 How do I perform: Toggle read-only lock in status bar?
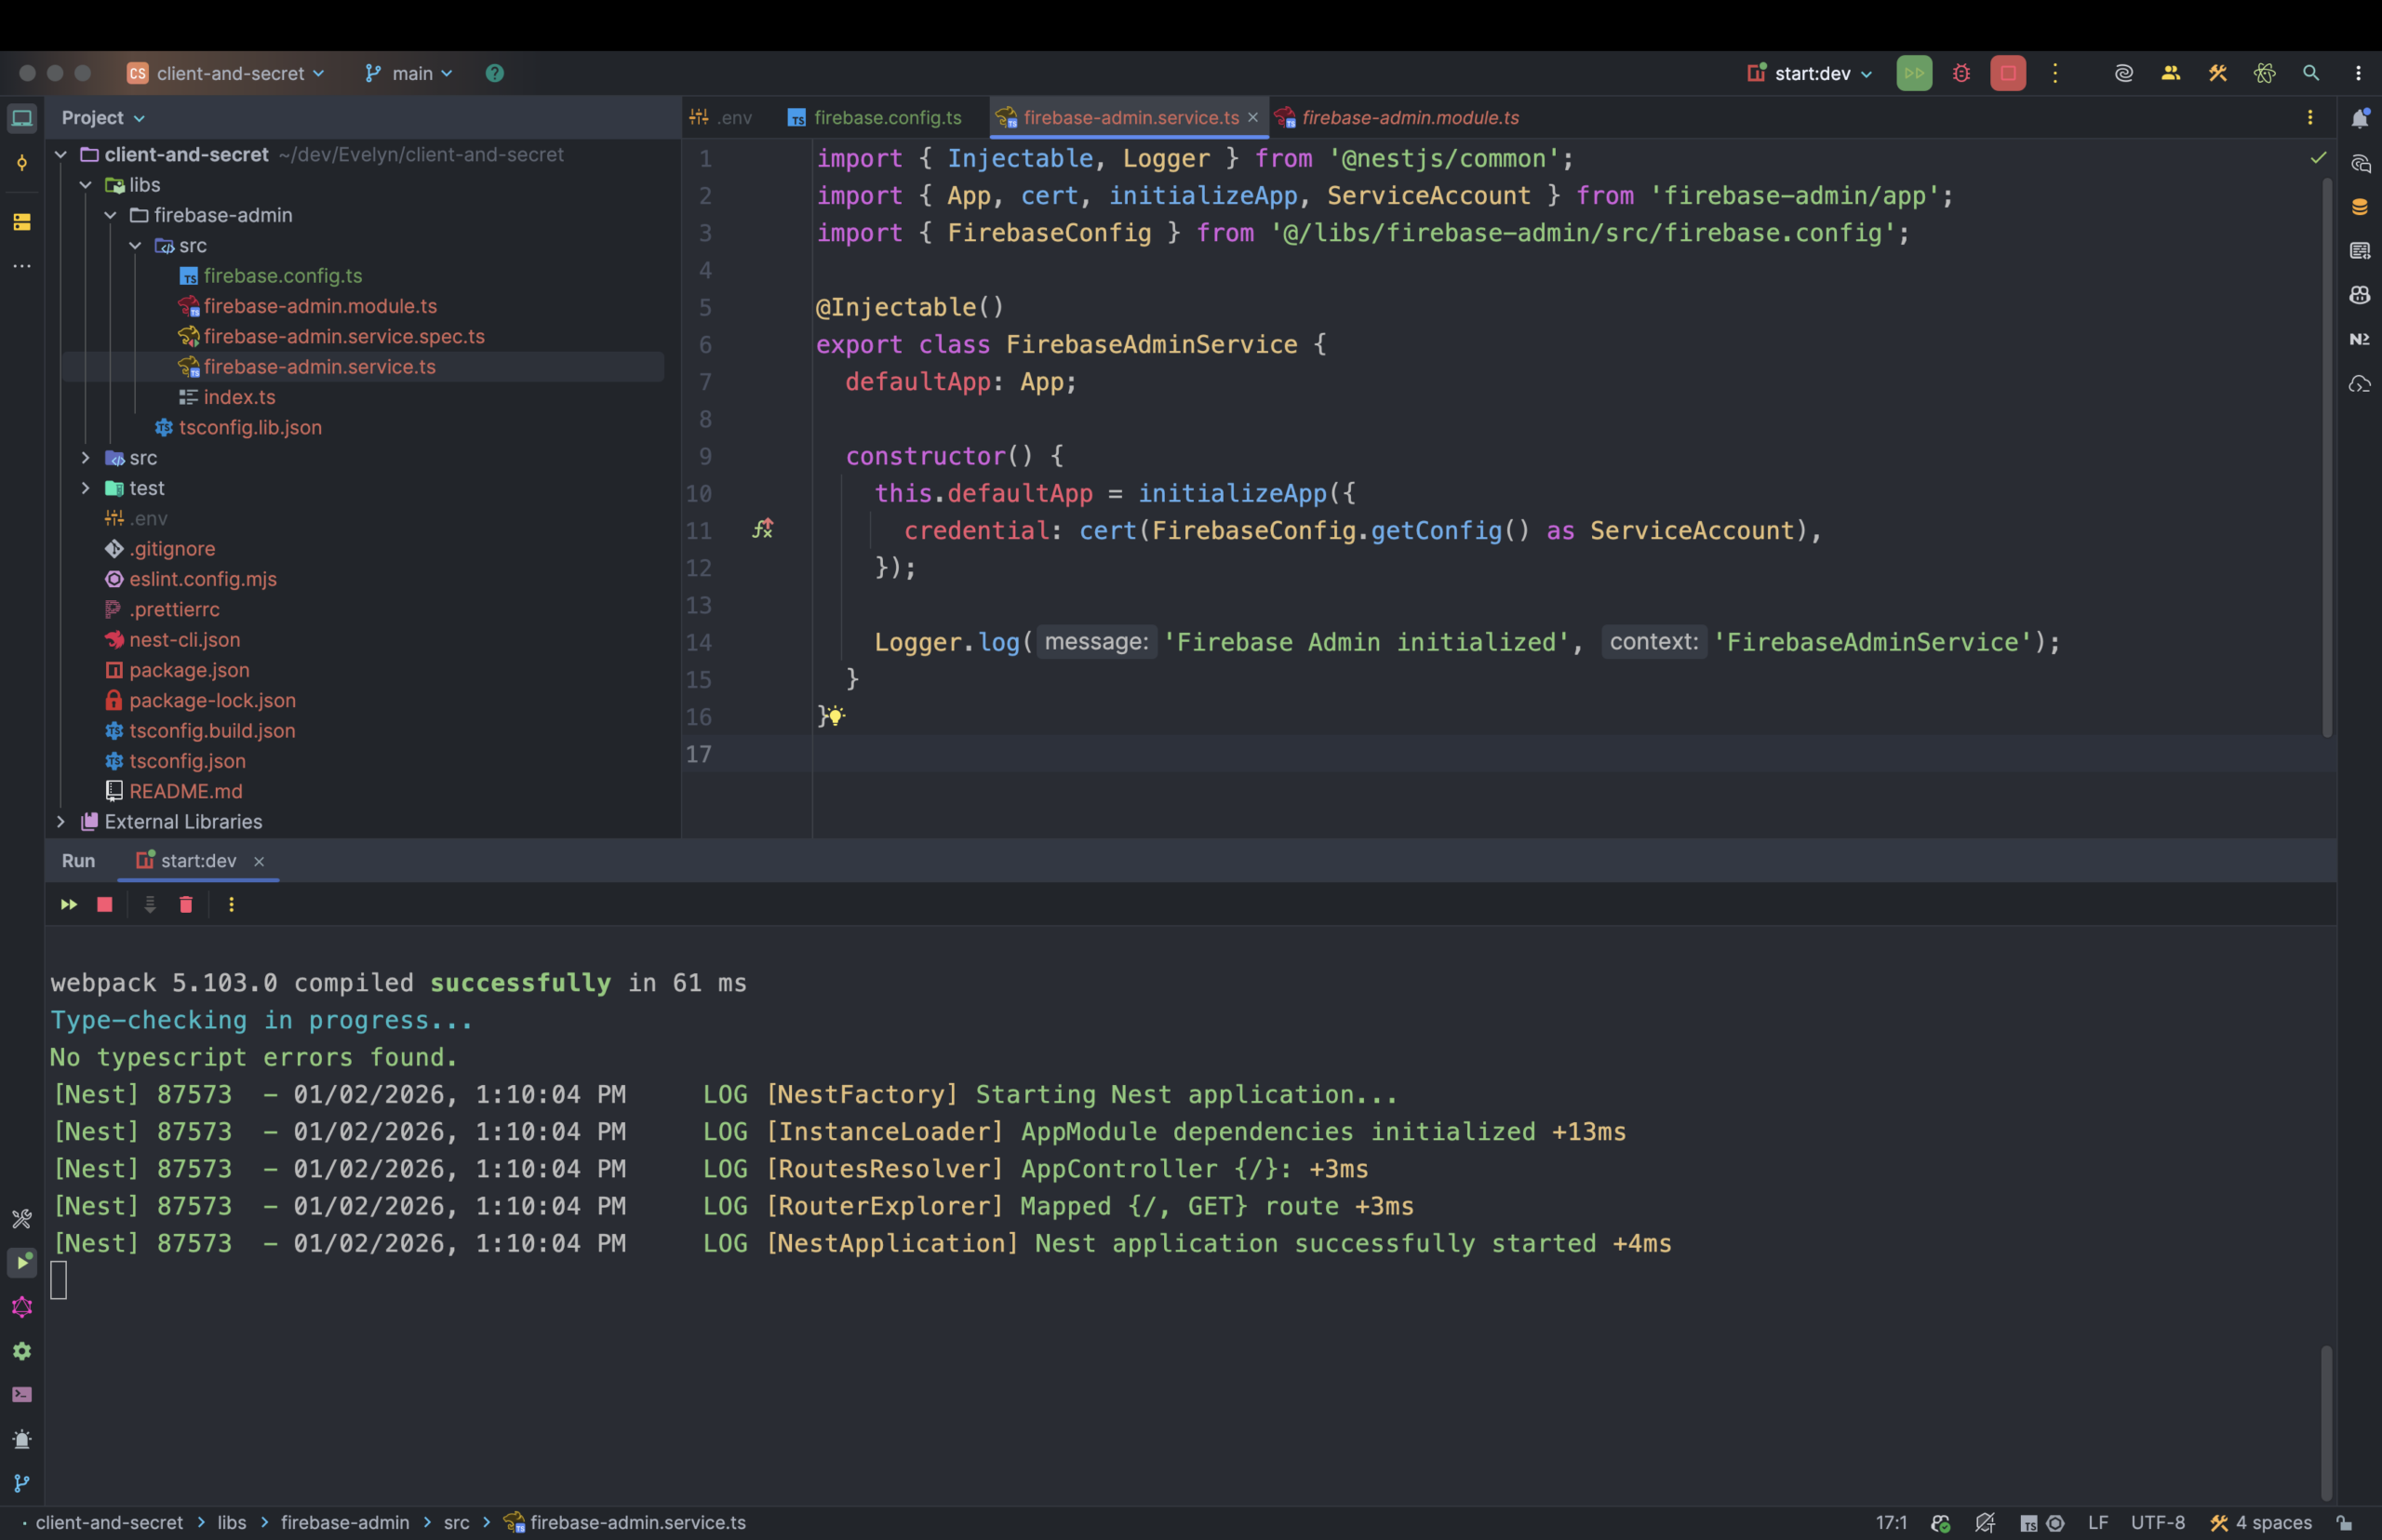click(x=2344, y=1523)
